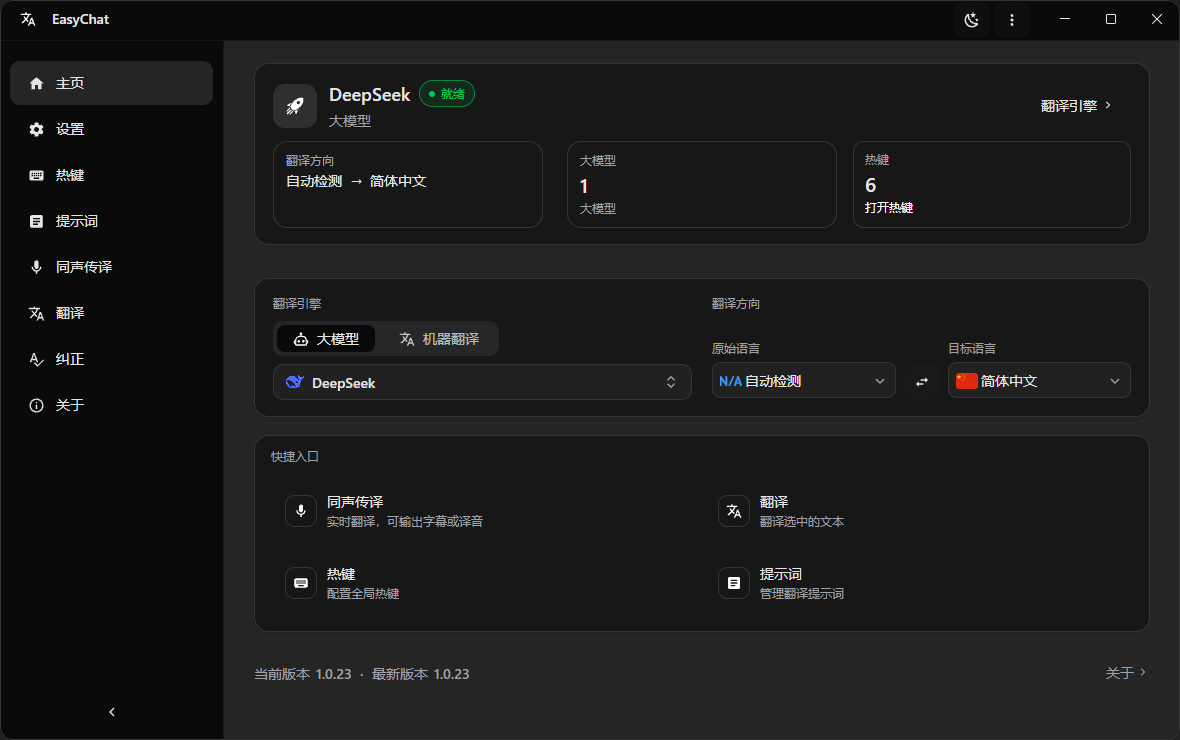Open 同声传译 in the sidebar
The image size is (1180, 740).
tap(111, 267)
